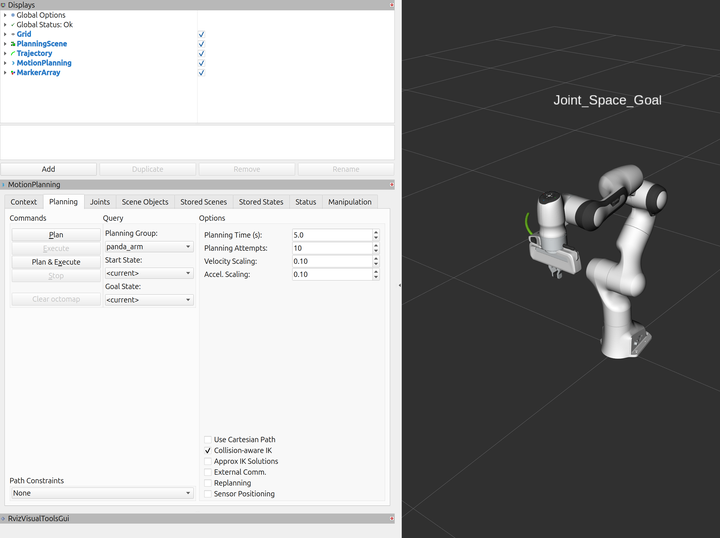Click the Planning Attempts input field
Viewport: 720px width, 538px height.
click(x=332, y=248)
